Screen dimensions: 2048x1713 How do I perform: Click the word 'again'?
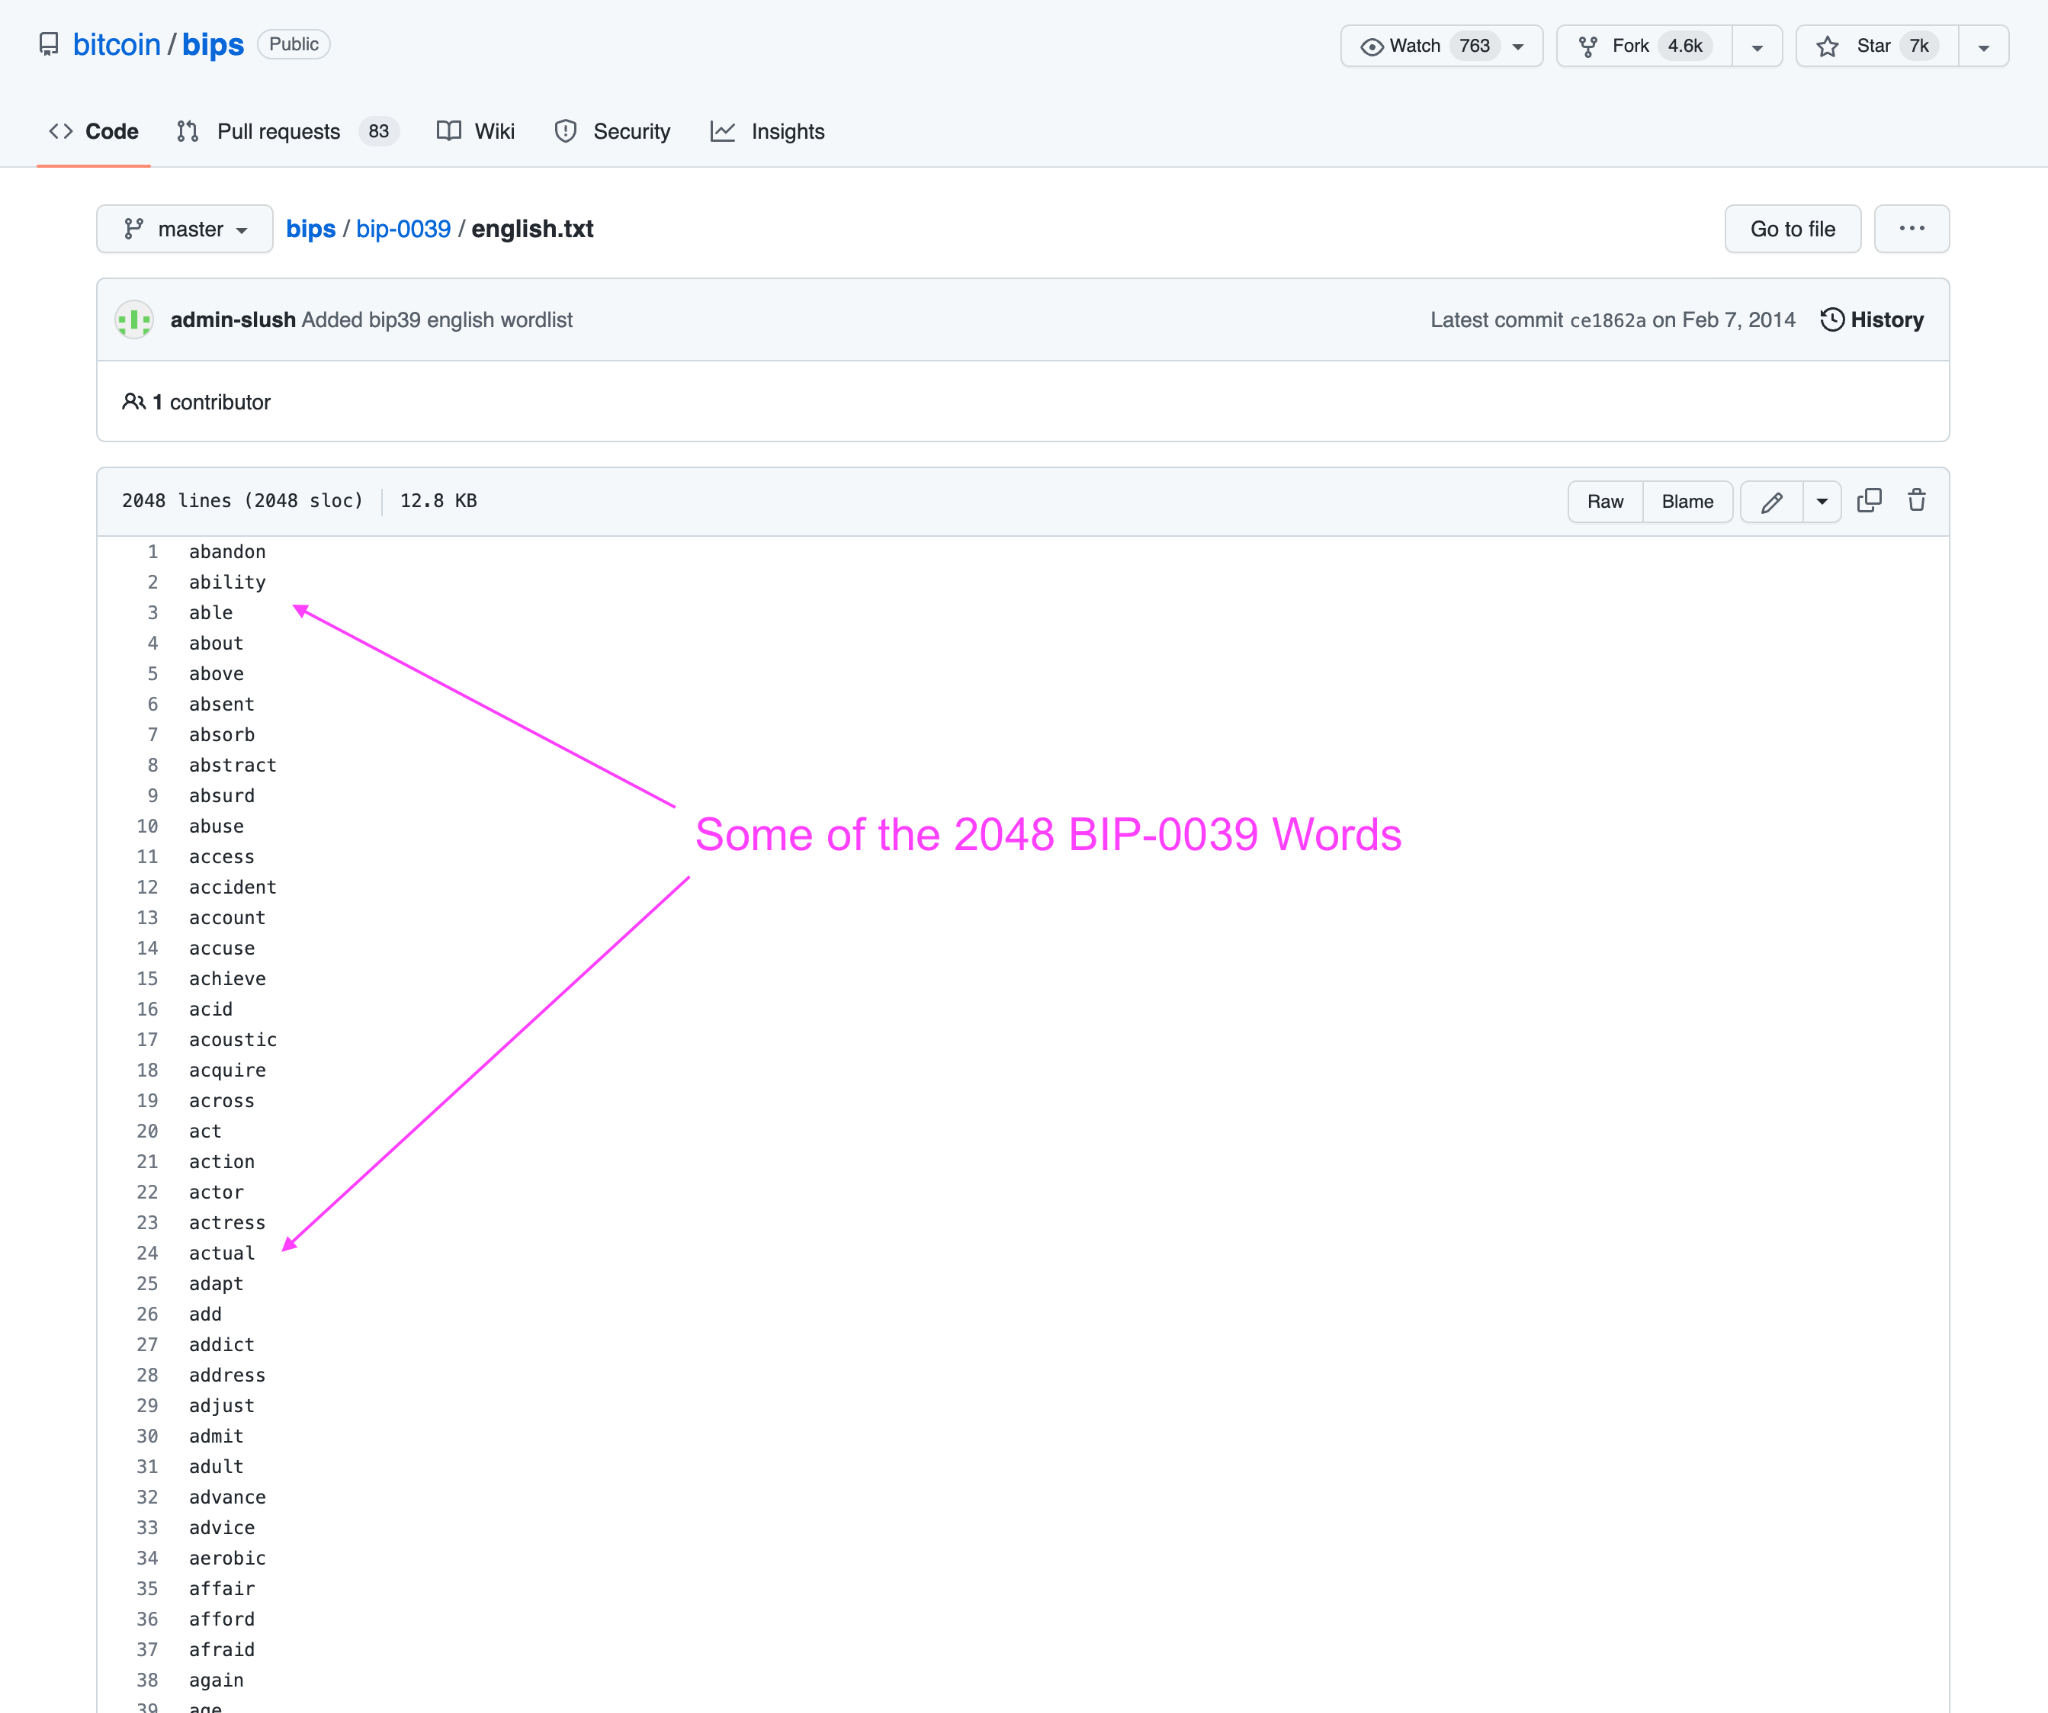216,1680
